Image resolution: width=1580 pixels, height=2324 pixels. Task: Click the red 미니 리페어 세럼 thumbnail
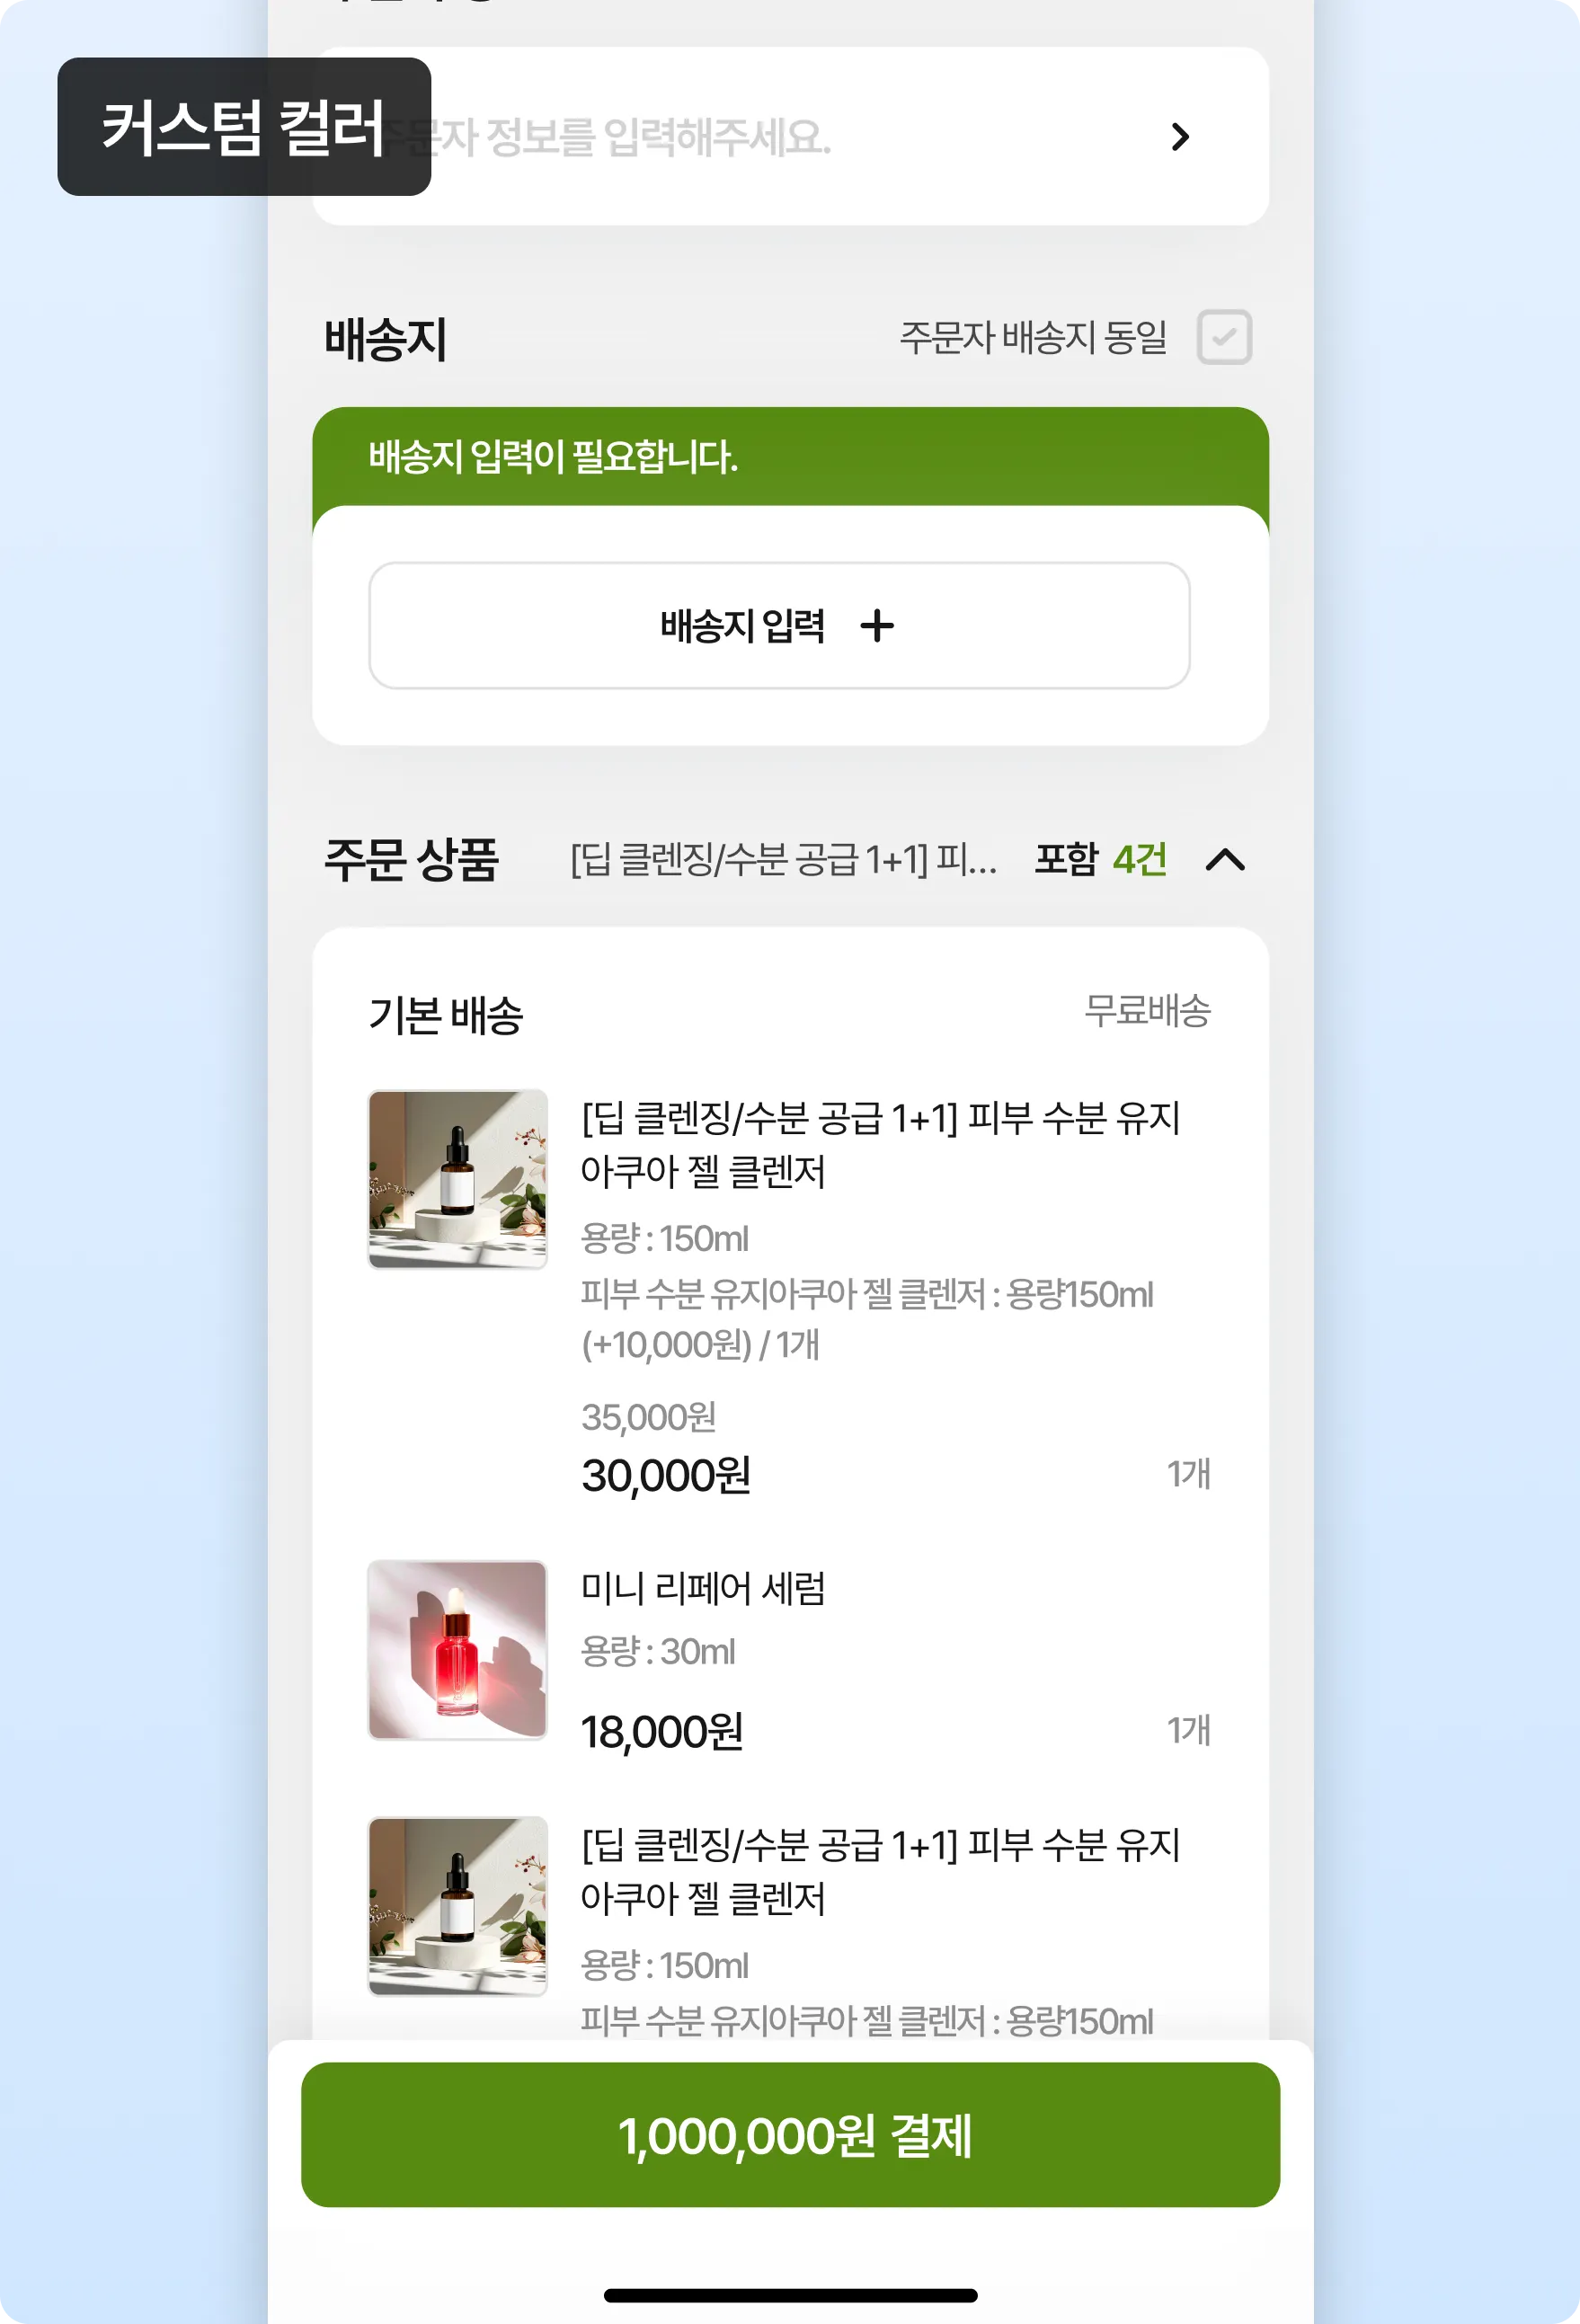pos(458,1649)
